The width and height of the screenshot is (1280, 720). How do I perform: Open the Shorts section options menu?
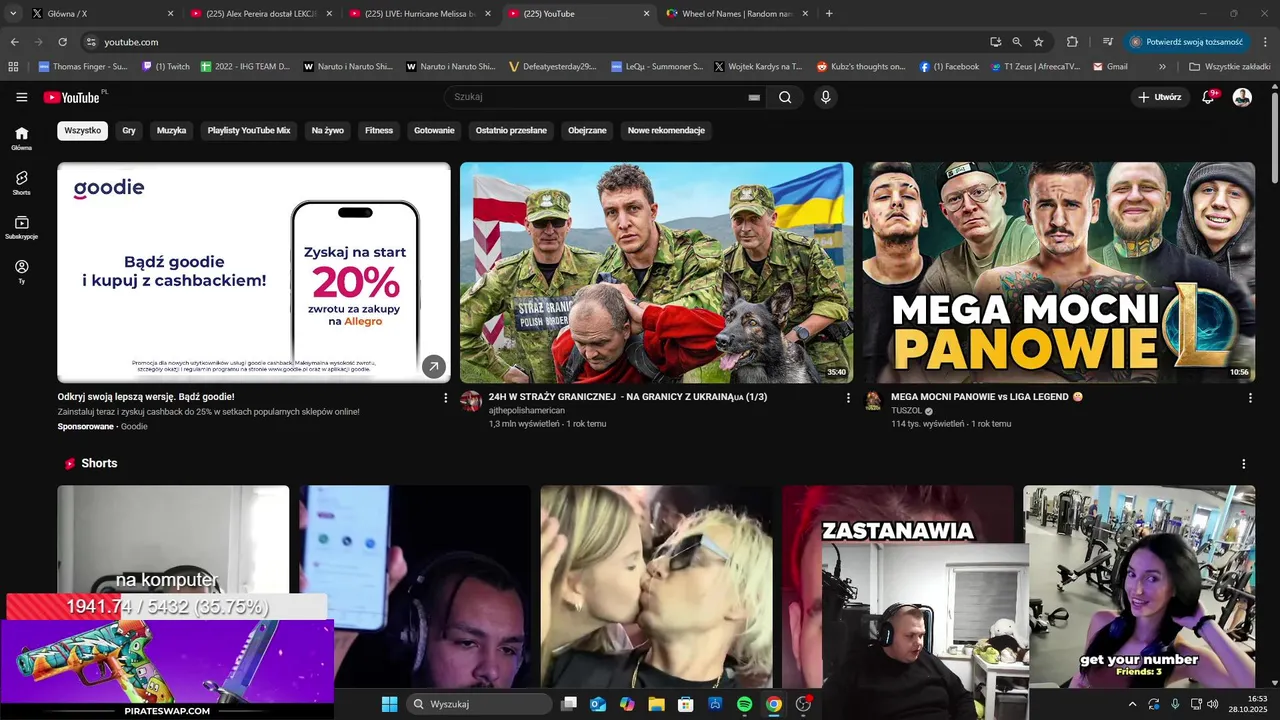[x=1244, y=464]
